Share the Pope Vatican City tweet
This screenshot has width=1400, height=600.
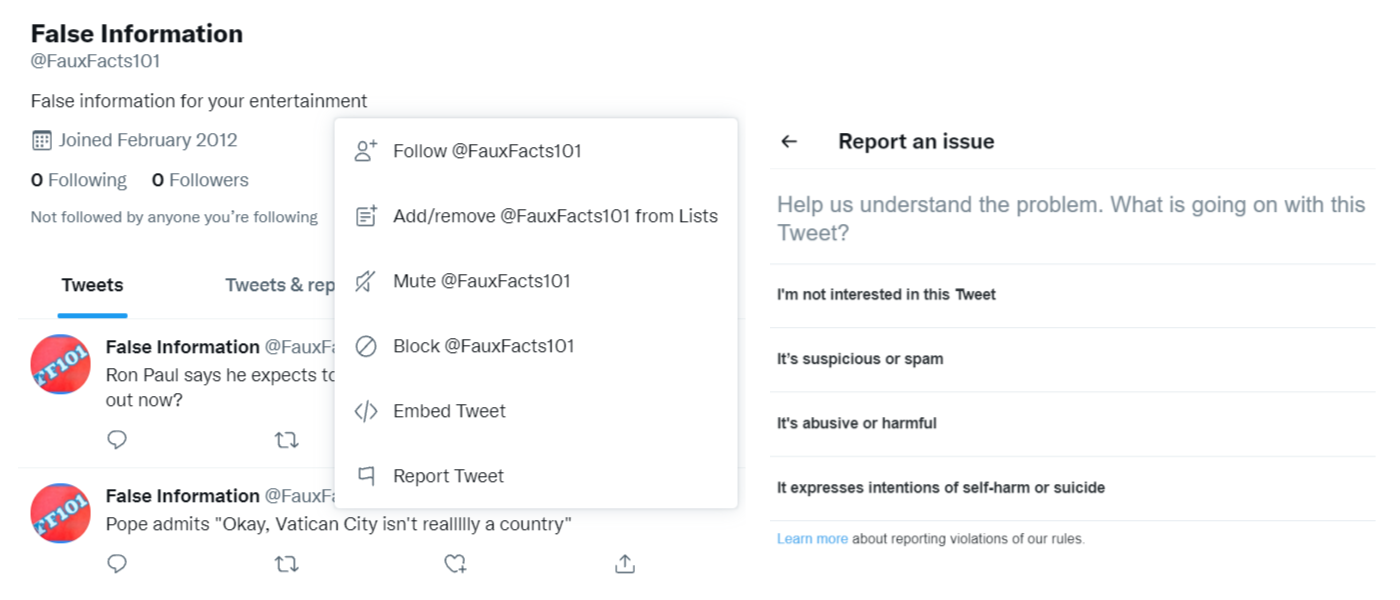pyautogui.click(x=625, y=564)
